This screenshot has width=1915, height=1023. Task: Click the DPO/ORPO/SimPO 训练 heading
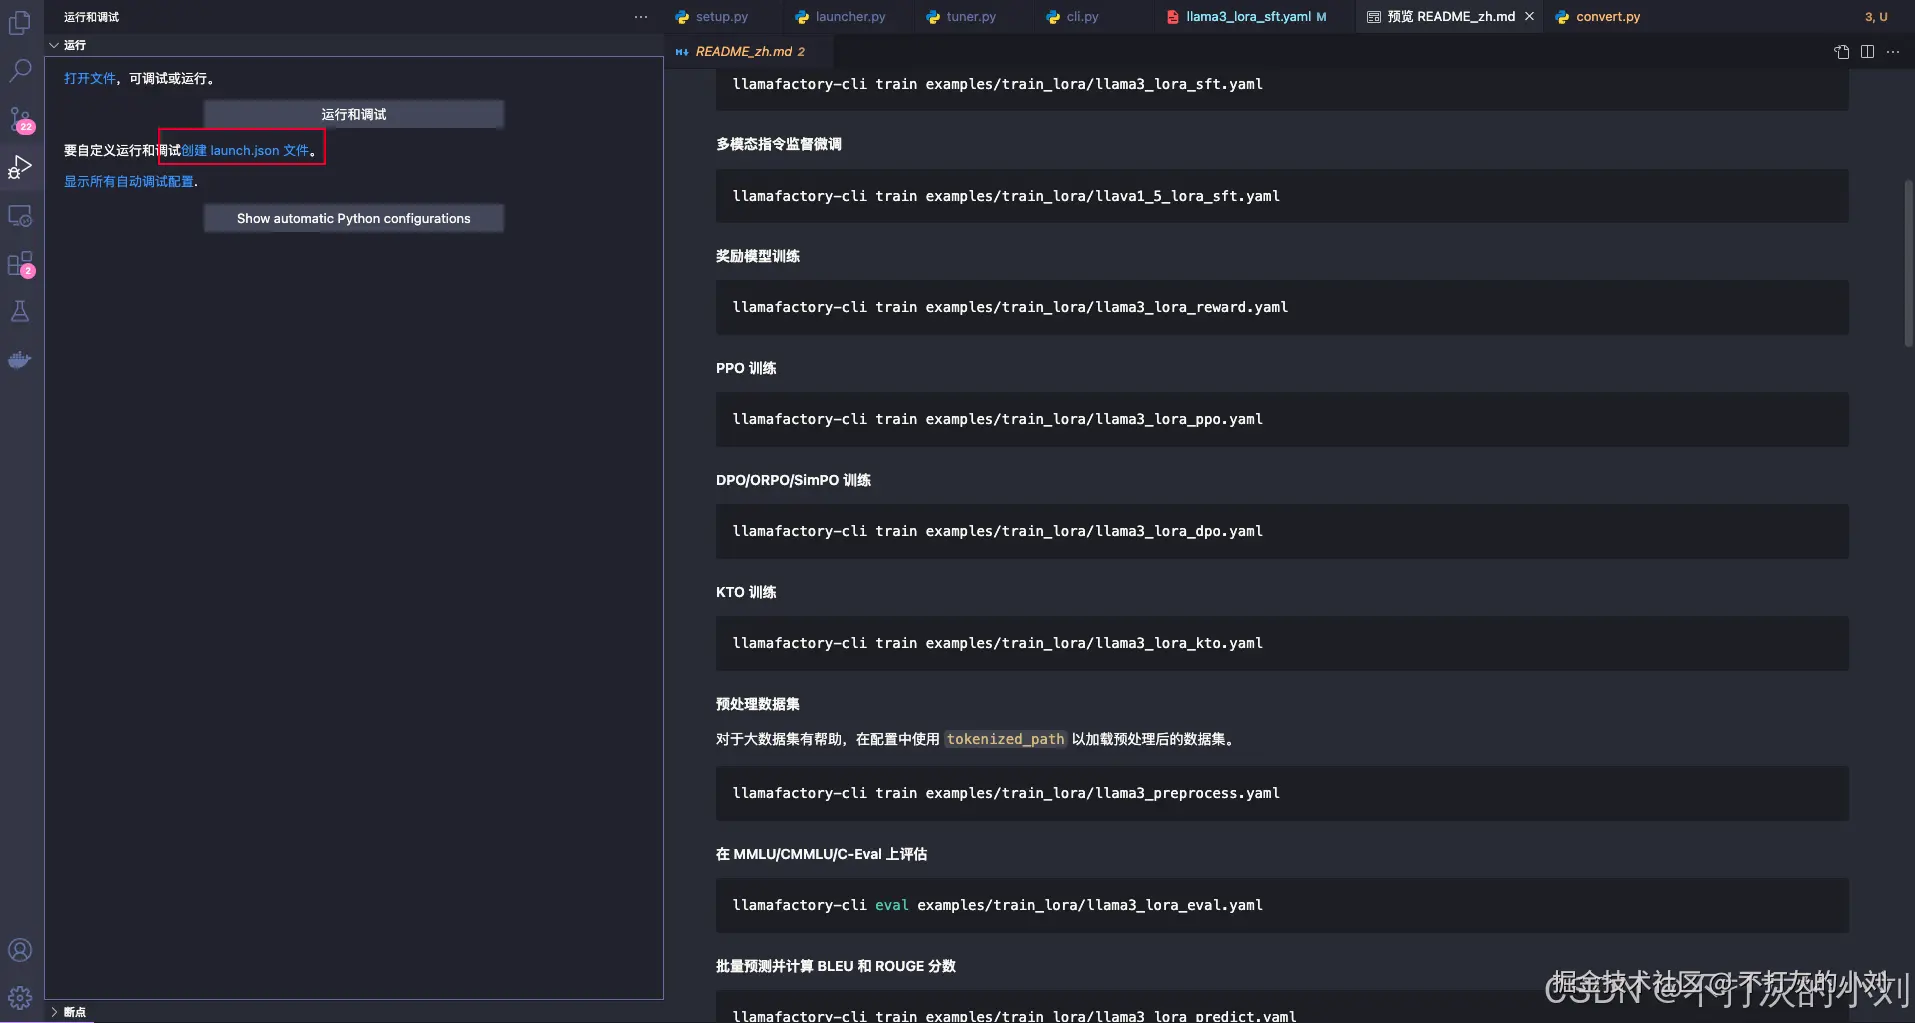point(793,480)
